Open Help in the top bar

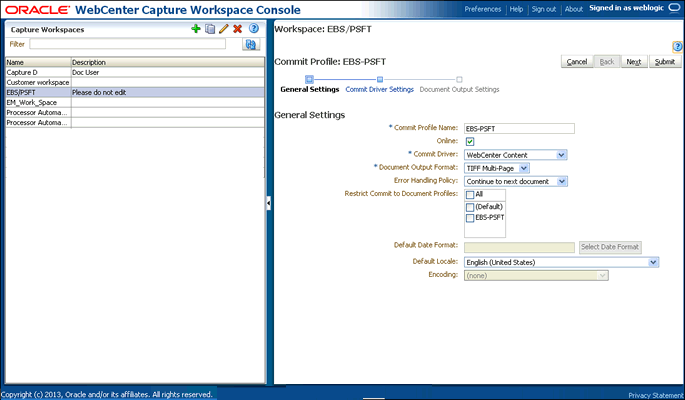[516, 9]
